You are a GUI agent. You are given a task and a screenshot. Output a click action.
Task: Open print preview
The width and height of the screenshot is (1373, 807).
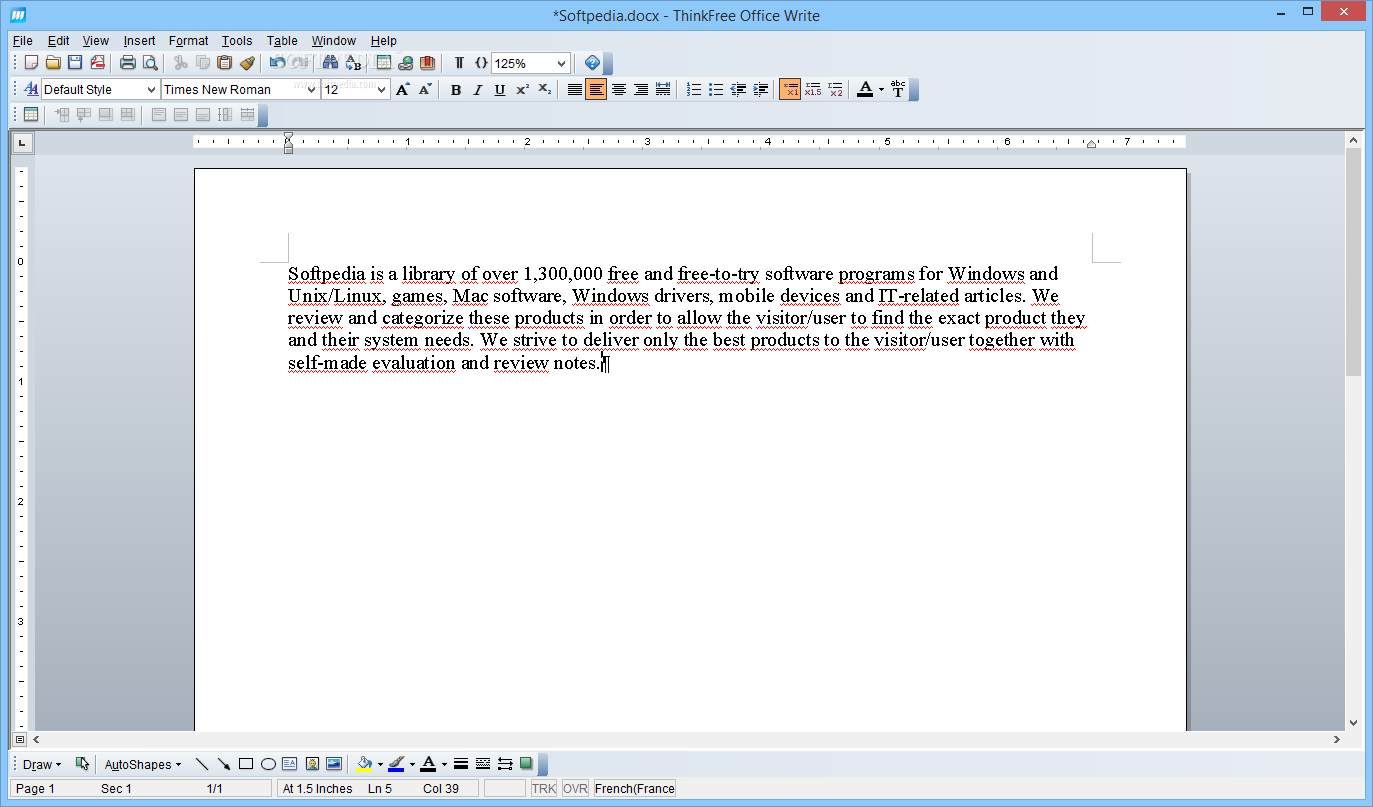click(x=150, y=63)
